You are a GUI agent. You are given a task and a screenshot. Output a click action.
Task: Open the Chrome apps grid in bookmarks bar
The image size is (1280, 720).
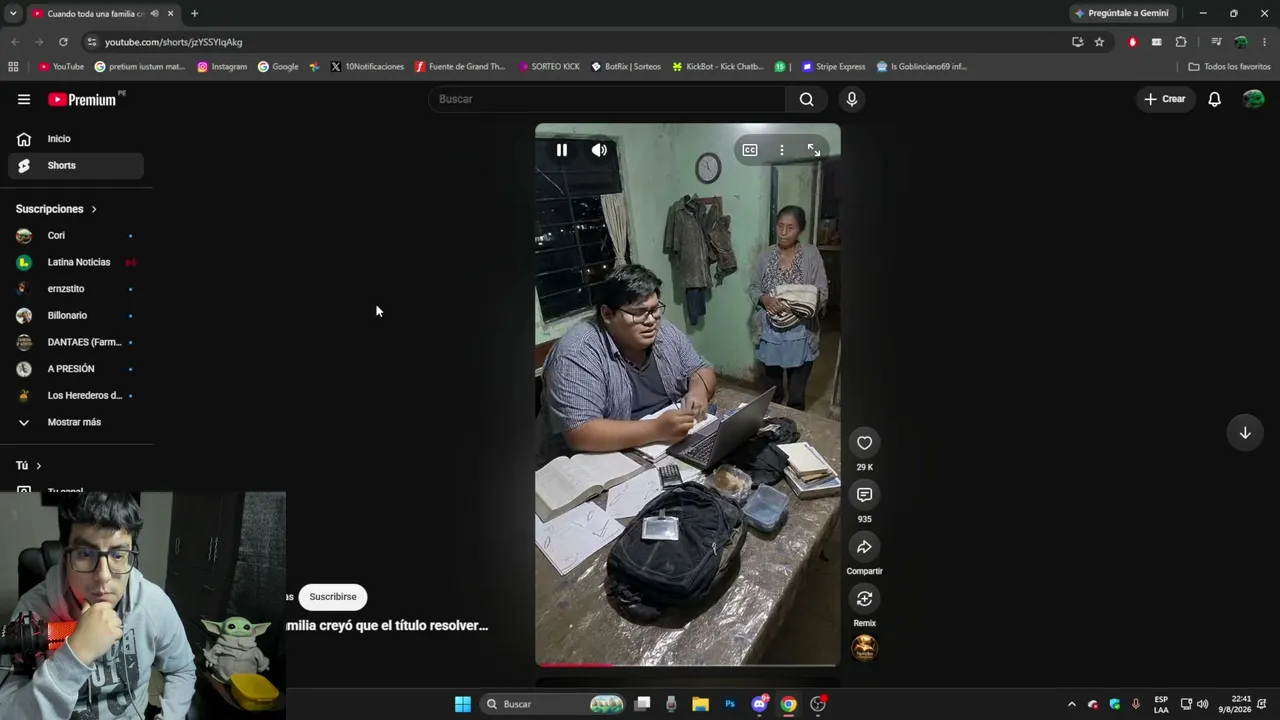13,67
